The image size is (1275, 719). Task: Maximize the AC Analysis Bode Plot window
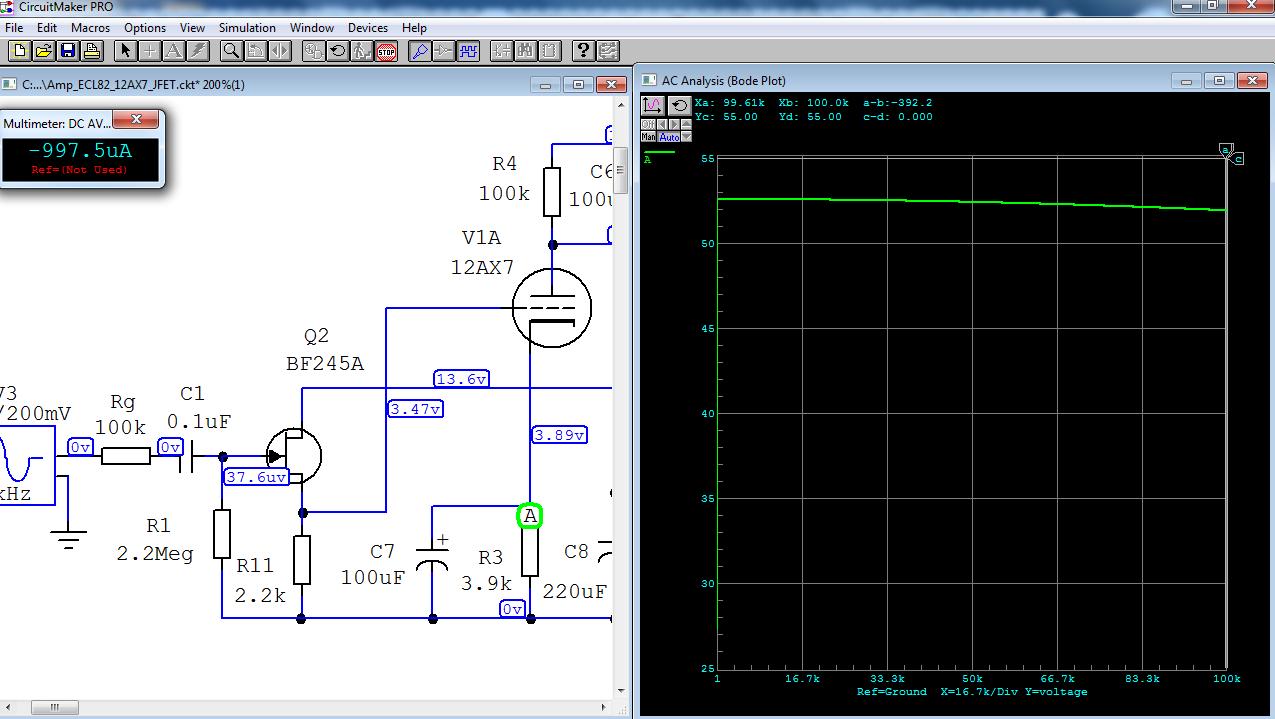click(x=1218, y=81)
